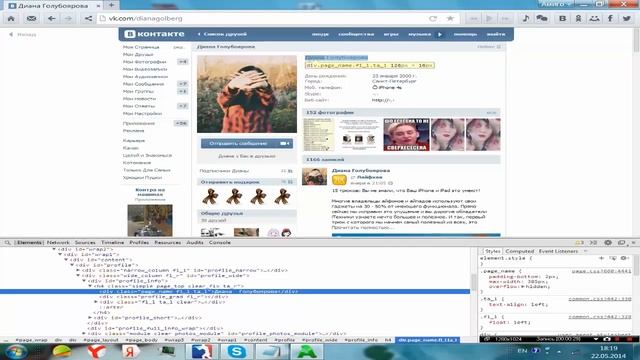Viewport: 640px width, 360px height.
Task: Open DevTools settings gear icon
Action: point(608,242)
